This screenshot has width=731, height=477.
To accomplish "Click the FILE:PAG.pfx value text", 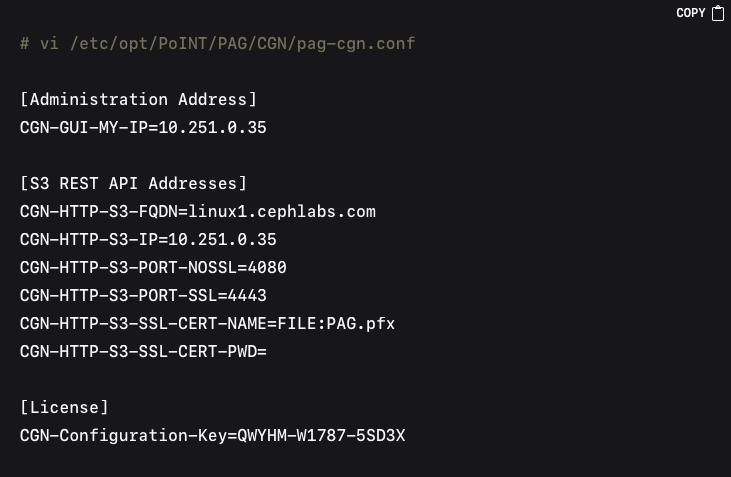I will click(337, 323).
